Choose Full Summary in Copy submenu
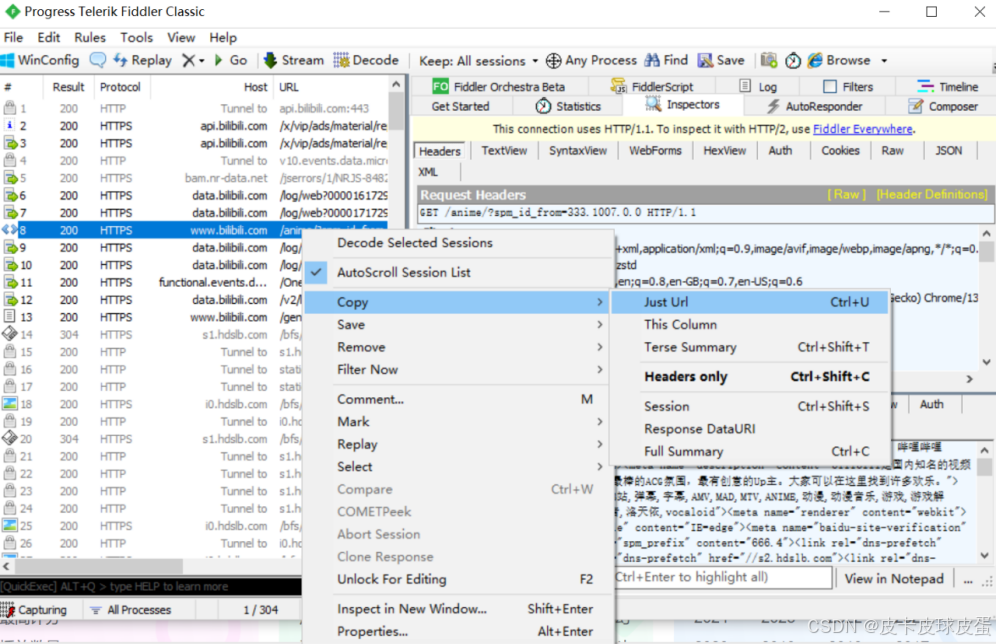 [x=750, y=452]
